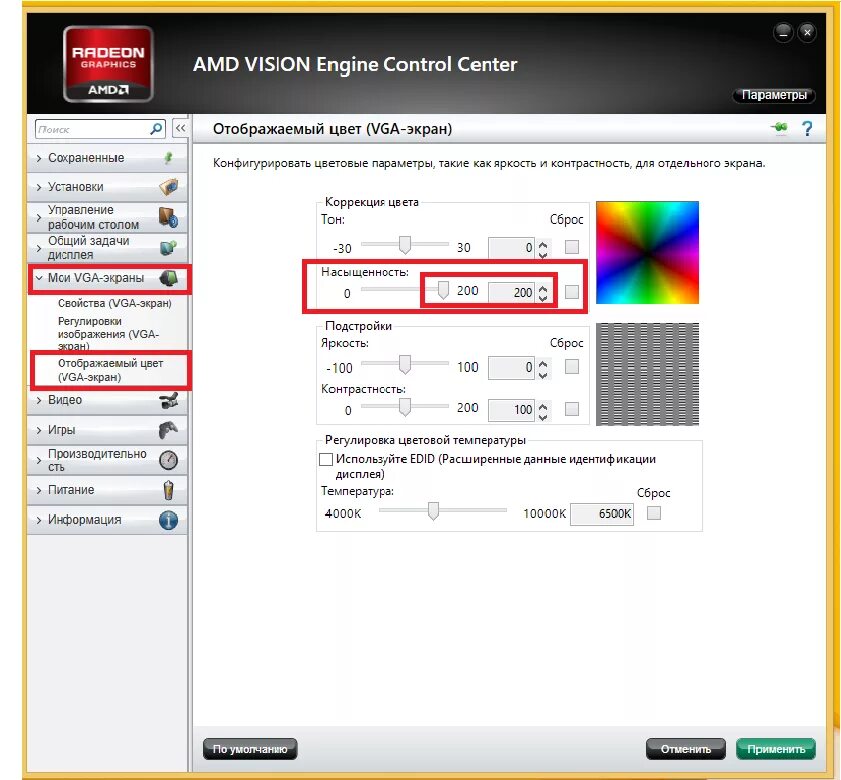Open help with the question mark icon

[807, 129]
